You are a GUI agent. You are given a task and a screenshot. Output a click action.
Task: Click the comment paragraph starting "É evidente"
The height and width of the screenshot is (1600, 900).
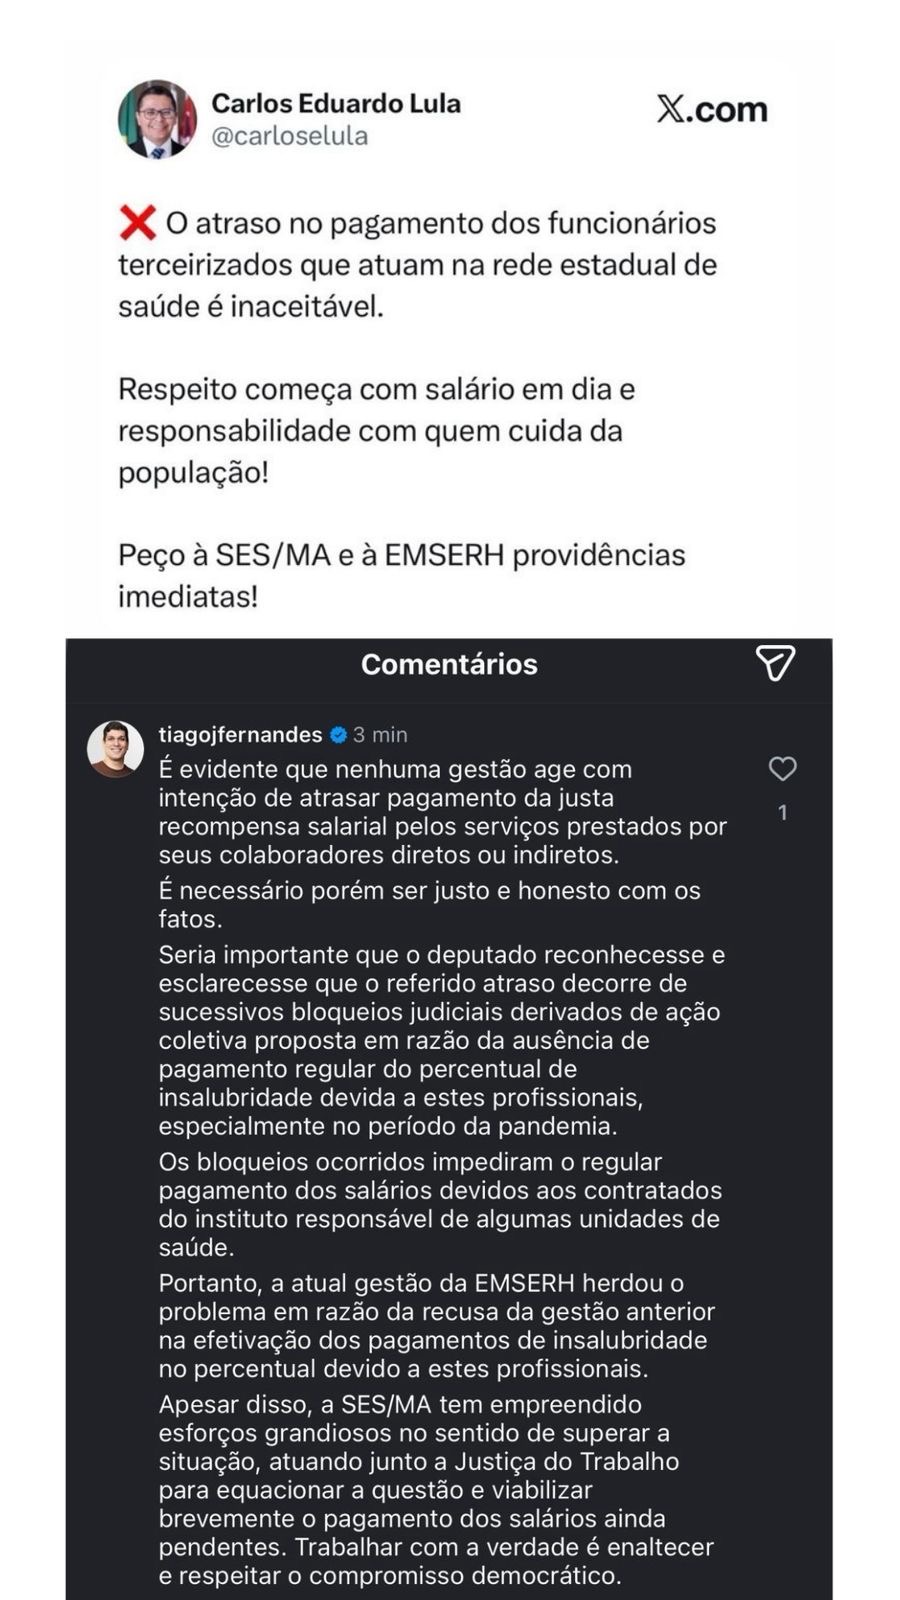(x=442, y=812)
